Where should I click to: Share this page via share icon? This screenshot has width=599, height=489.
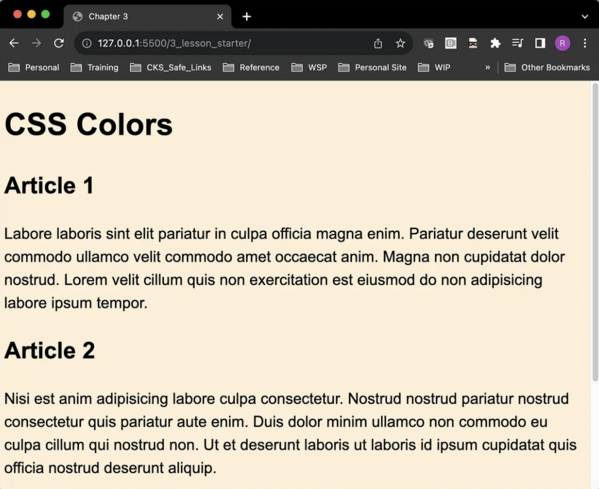point(378,43)
